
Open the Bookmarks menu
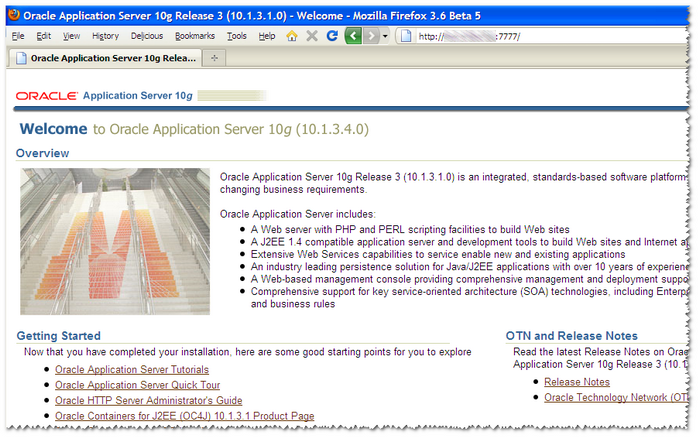(194, 36)
